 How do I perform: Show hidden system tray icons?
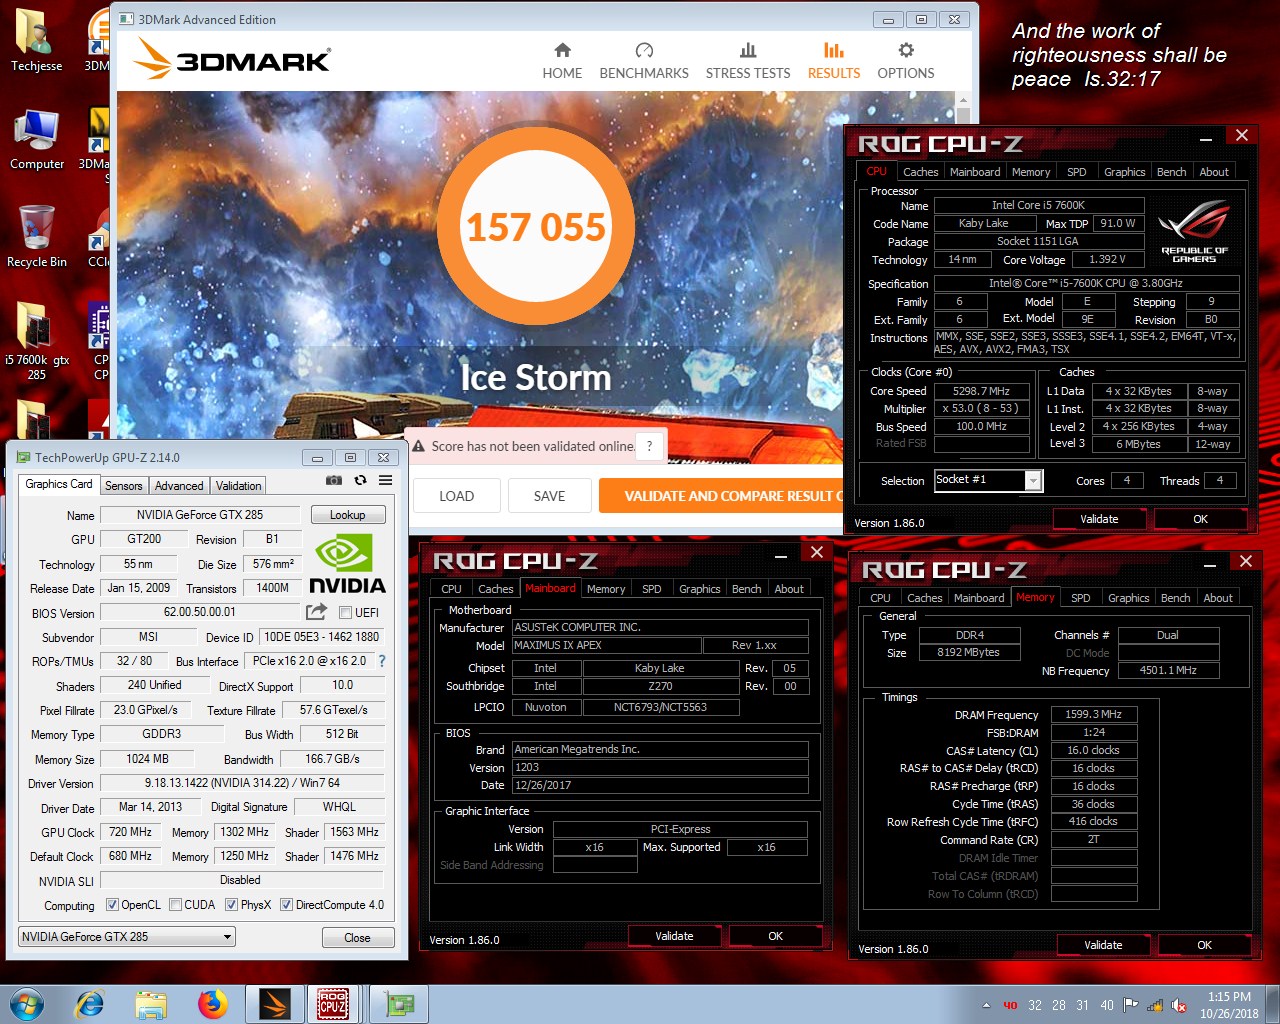(x=986, y=1005)
